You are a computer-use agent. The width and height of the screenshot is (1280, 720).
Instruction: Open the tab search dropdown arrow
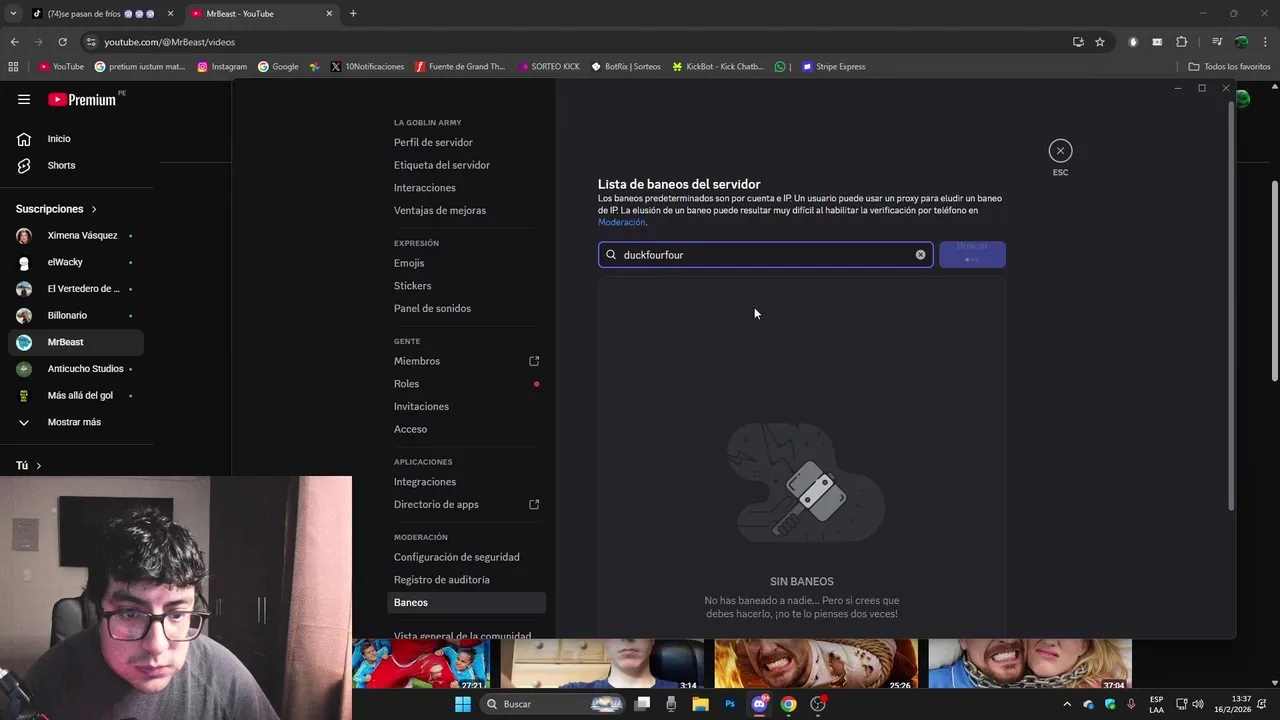point(13,14)
